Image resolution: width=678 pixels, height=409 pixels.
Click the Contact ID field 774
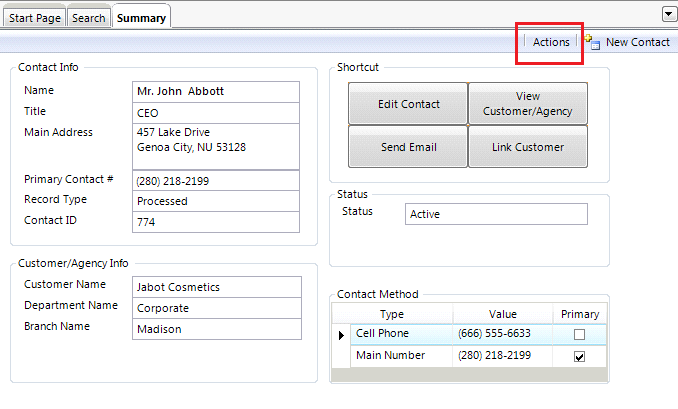click(216, 222)
